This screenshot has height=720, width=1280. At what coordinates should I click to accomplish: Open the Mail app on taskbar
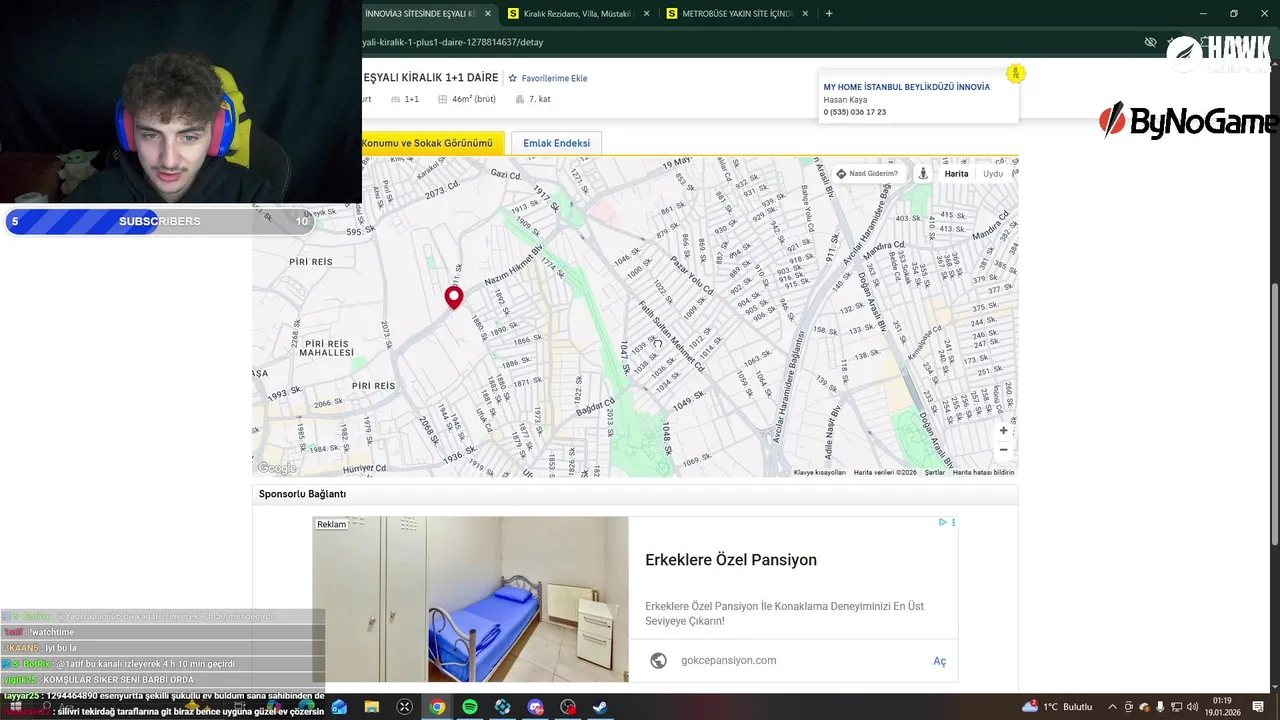tap(339, 707)
